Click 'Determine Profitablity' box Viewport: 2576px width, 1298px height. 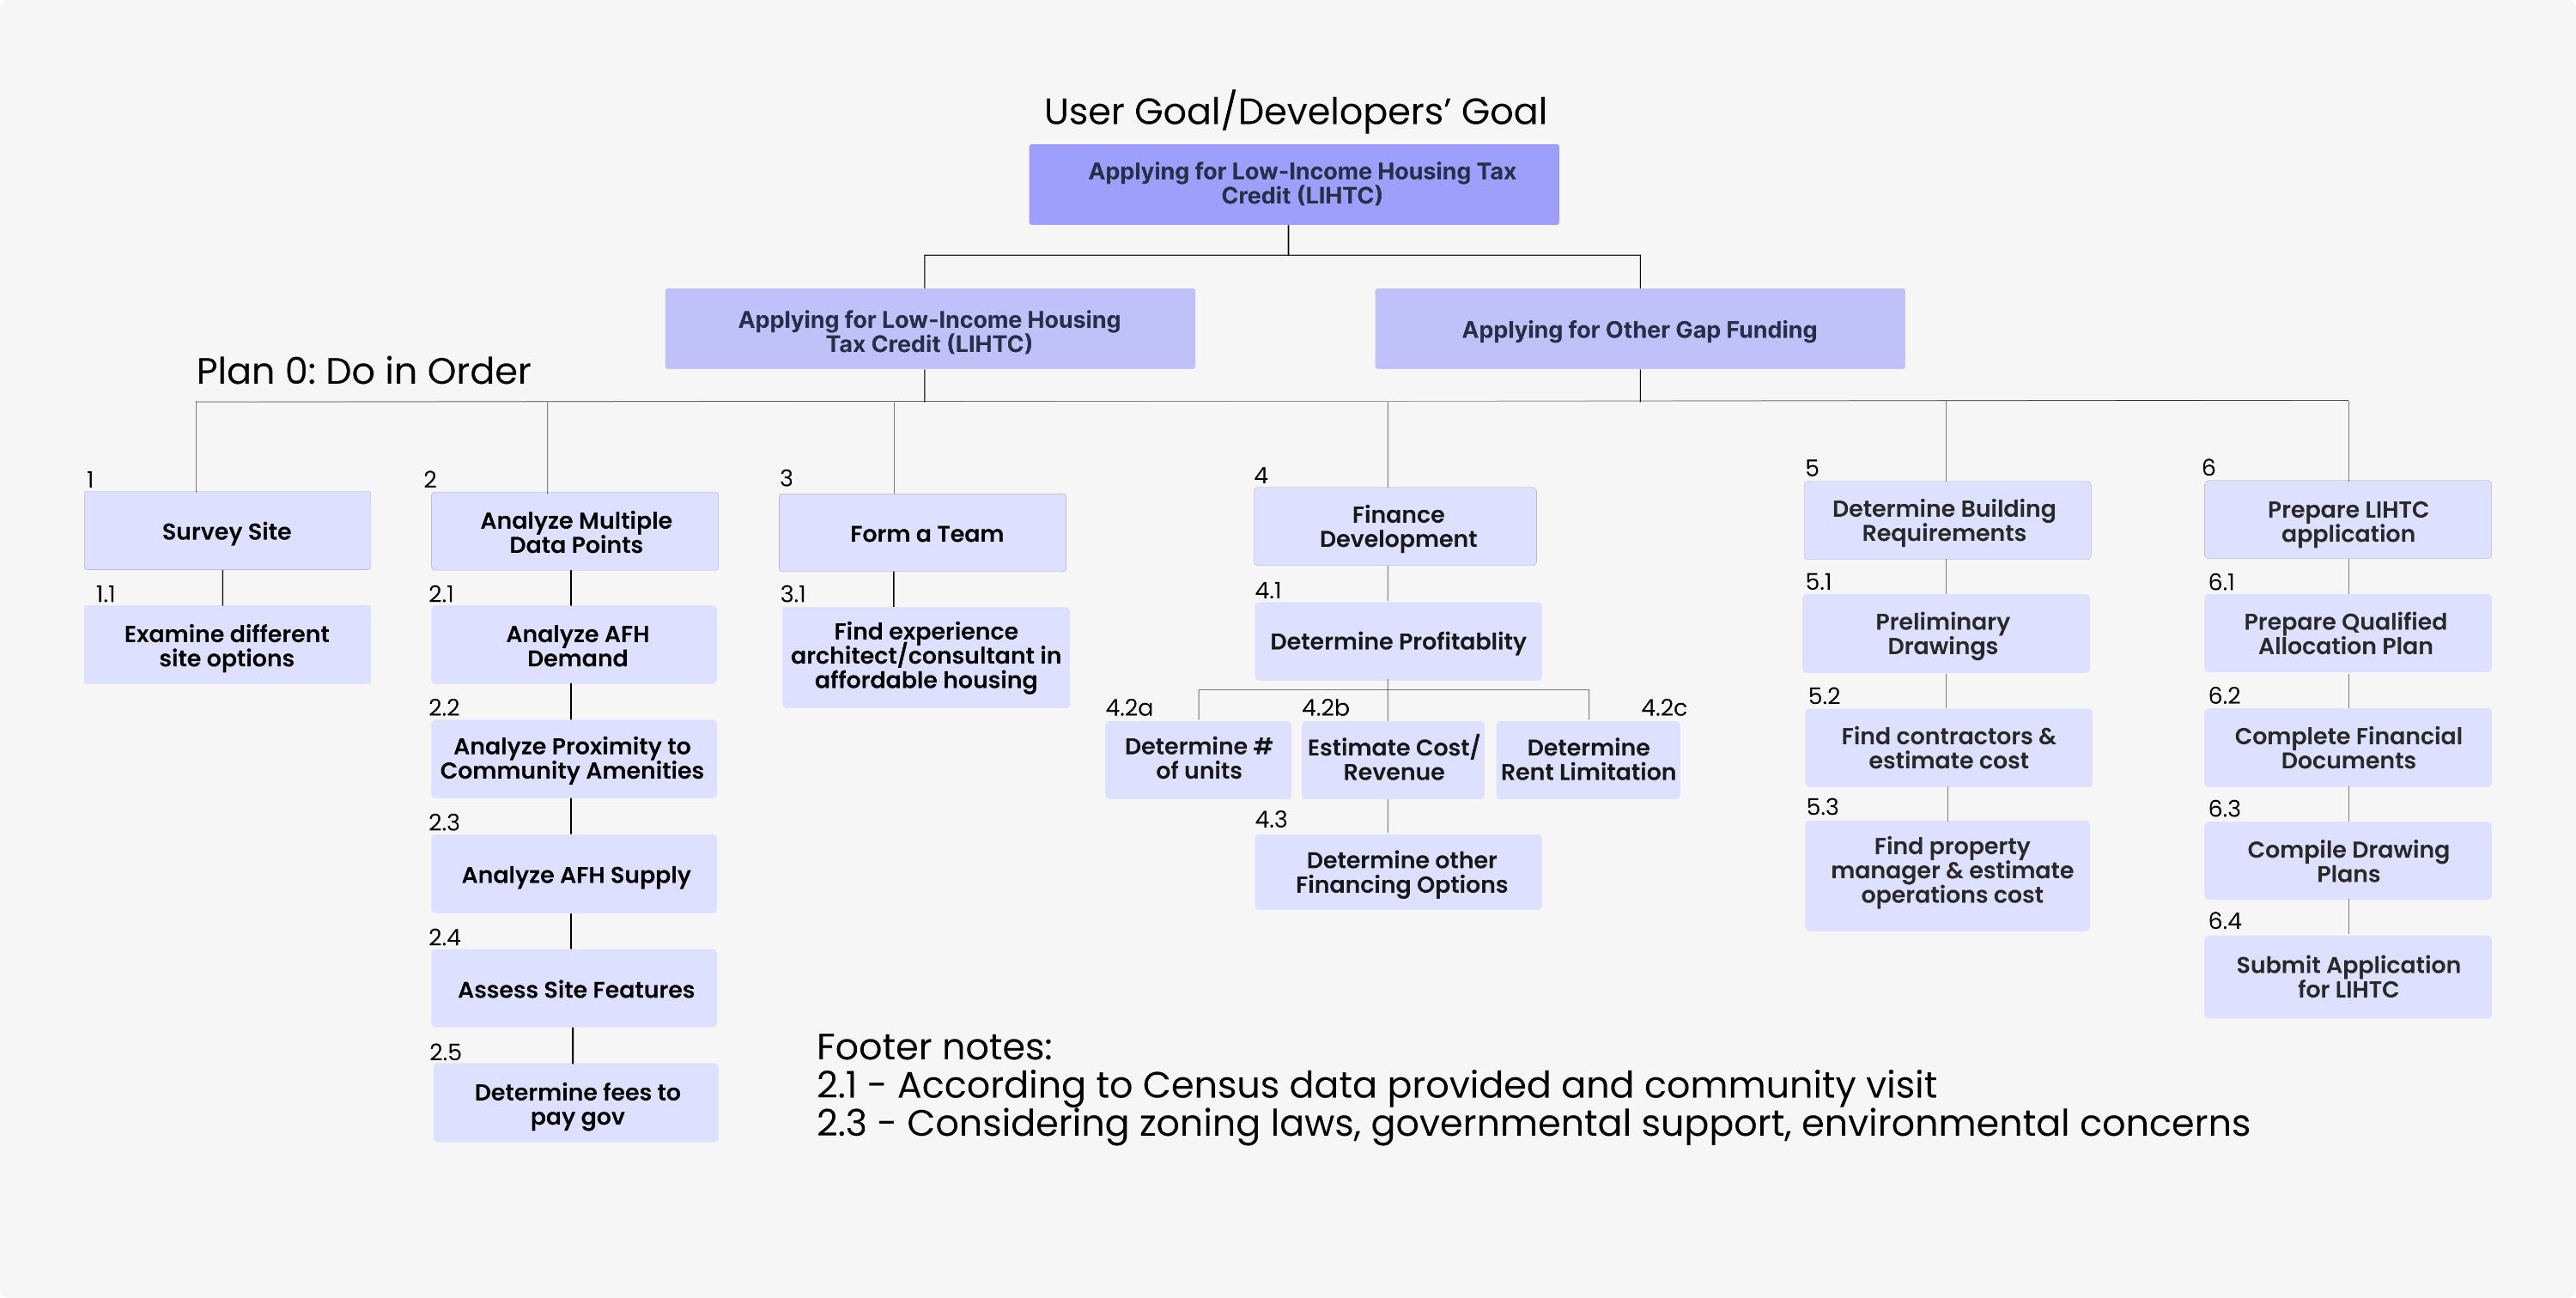[1397, 641]
